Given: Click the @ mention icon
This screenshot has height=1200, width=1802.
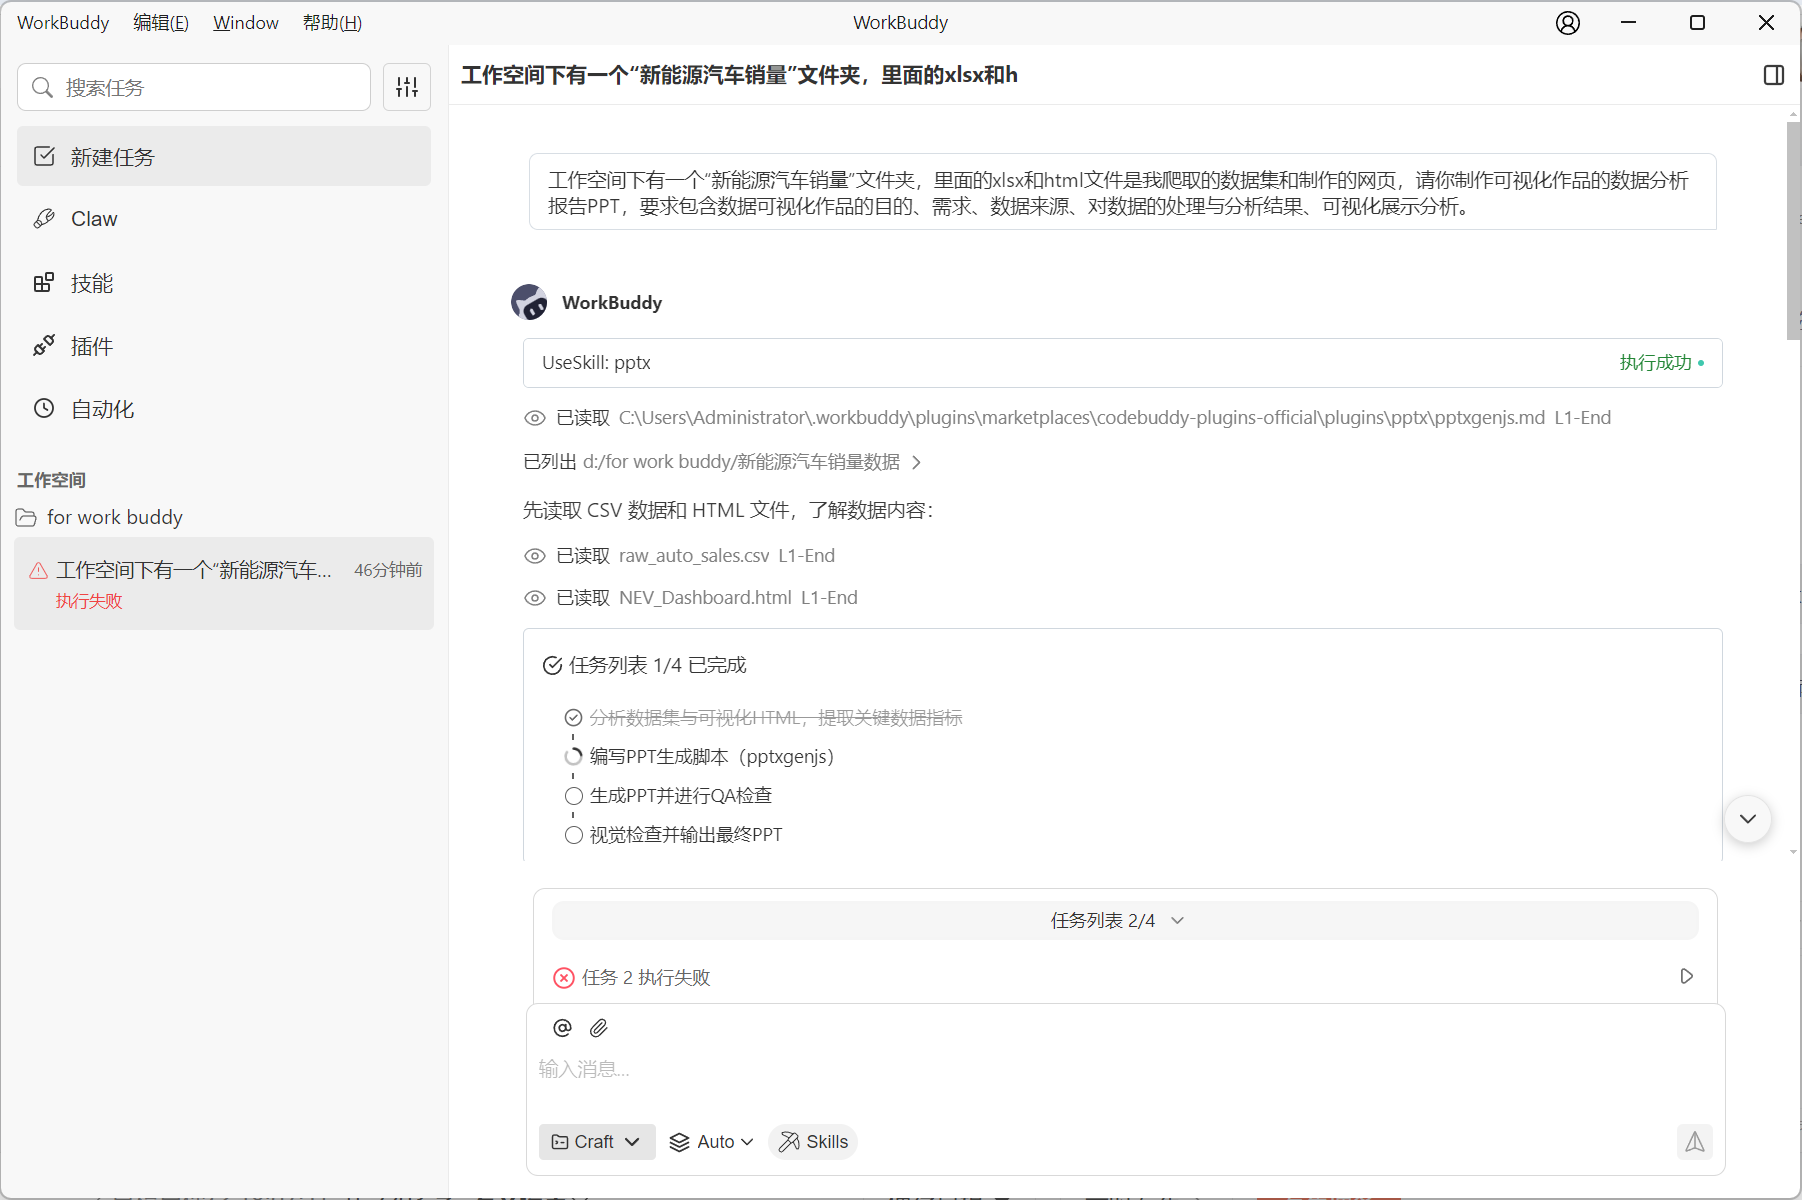Looking at the screenshot, I should [562, 1028].
